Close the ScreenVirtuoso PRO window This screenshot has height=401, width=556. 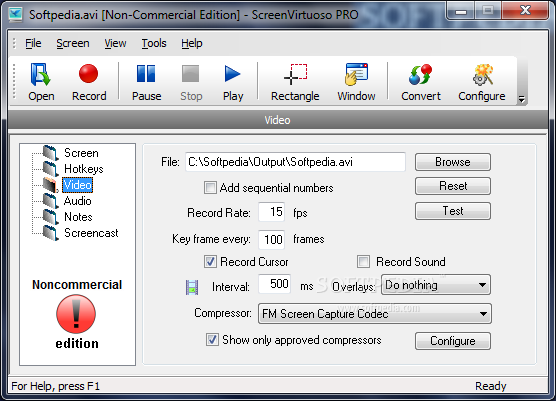click(526, 11)
